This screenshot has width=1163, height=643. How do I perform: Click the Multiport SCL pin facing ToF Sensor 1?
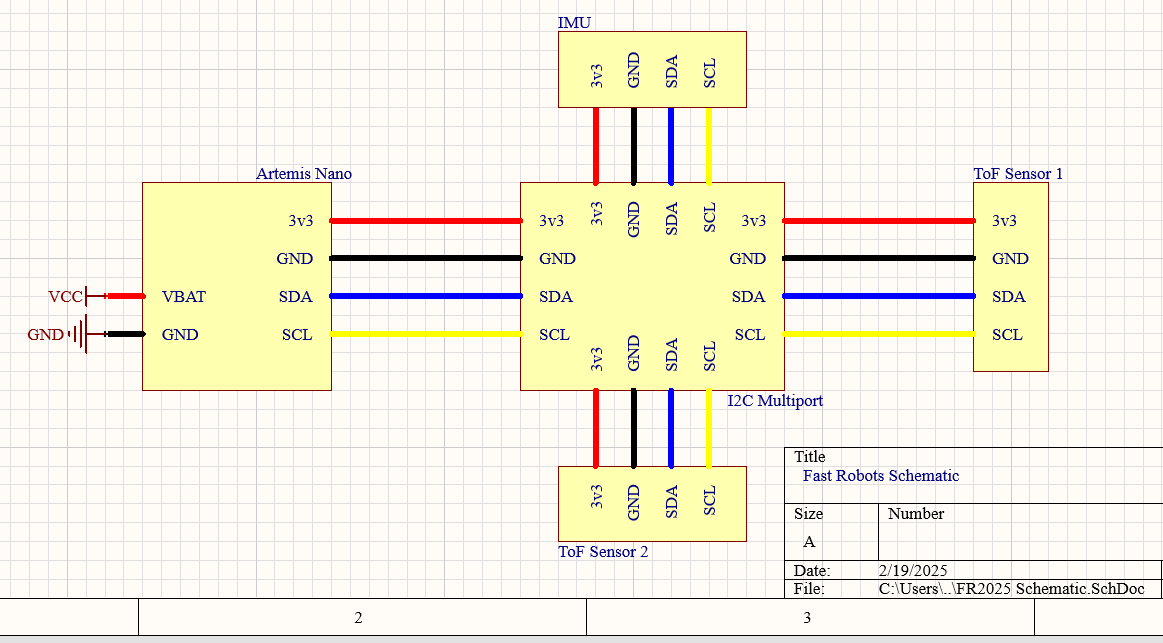pyautogui.click(x=750, y=334)
